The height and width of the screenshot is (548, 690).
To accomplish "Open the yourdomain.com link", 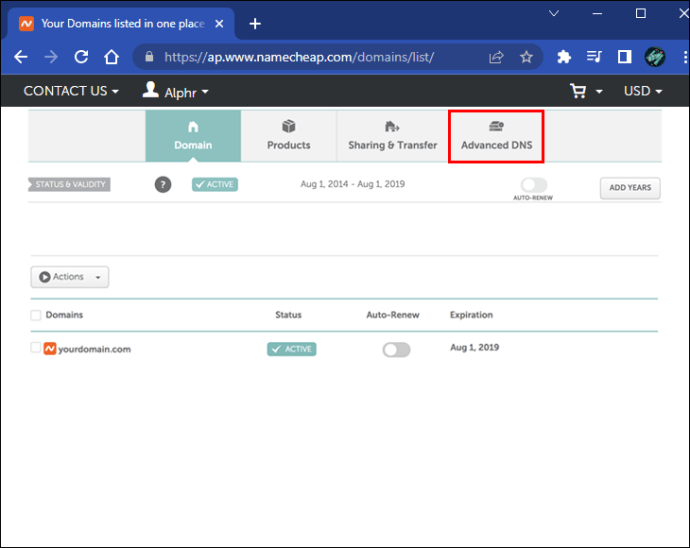I will click(95, 349).
